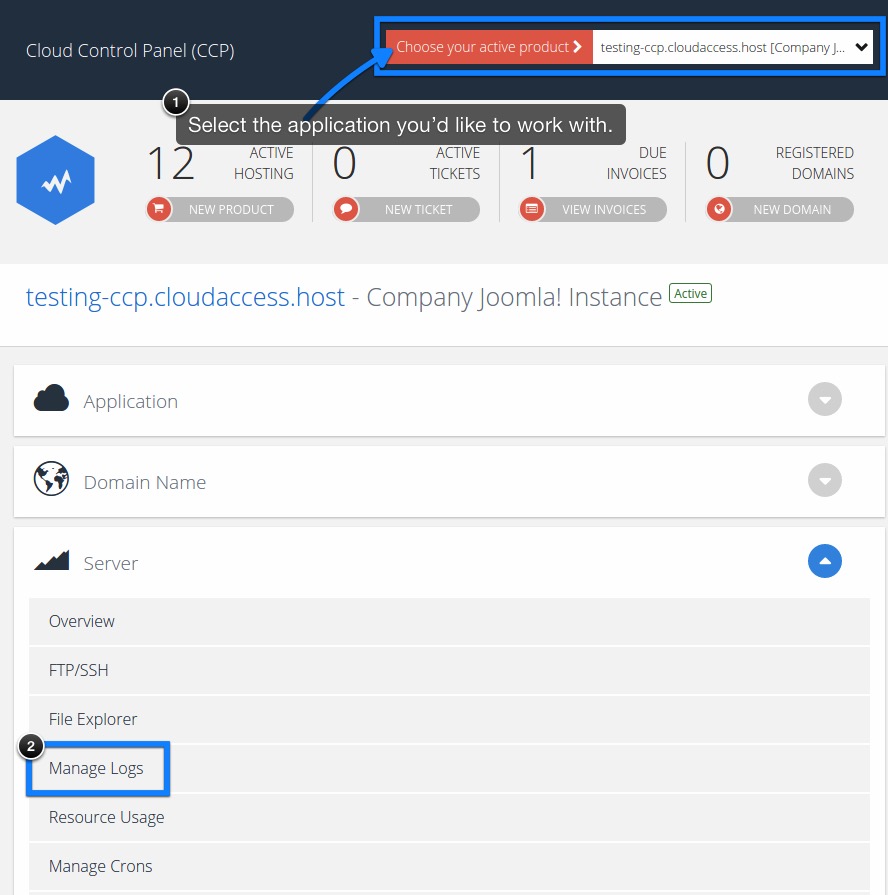Open Manage Crons menu item
888x895 pixels.
[x=449, y=866]
